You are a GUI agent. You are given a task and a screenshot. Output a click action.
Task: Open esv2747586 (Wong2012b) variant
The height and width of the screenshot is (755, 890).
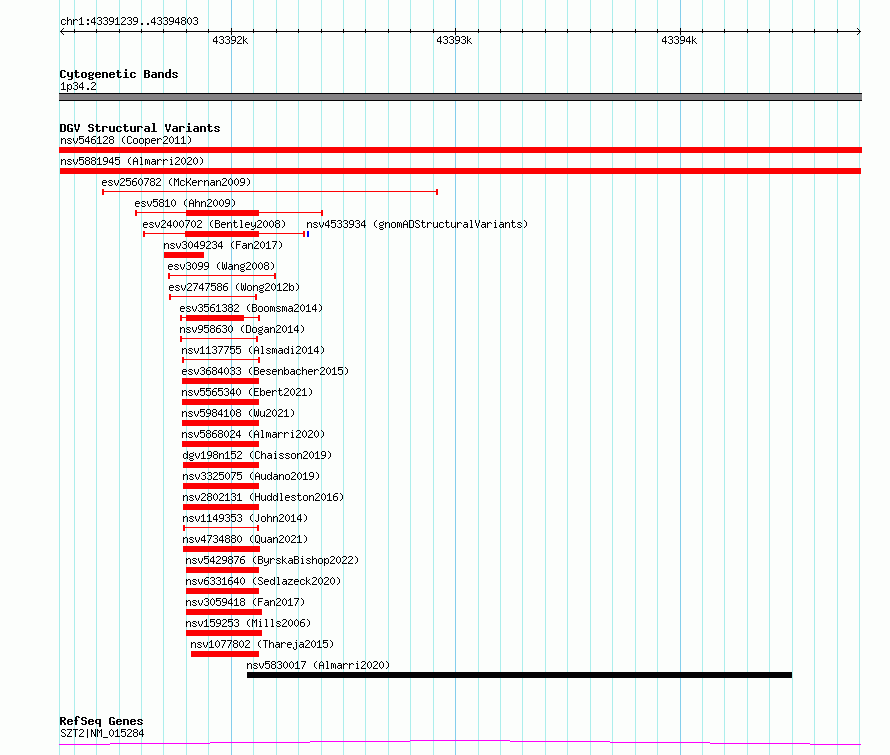[x=234, y=287]
